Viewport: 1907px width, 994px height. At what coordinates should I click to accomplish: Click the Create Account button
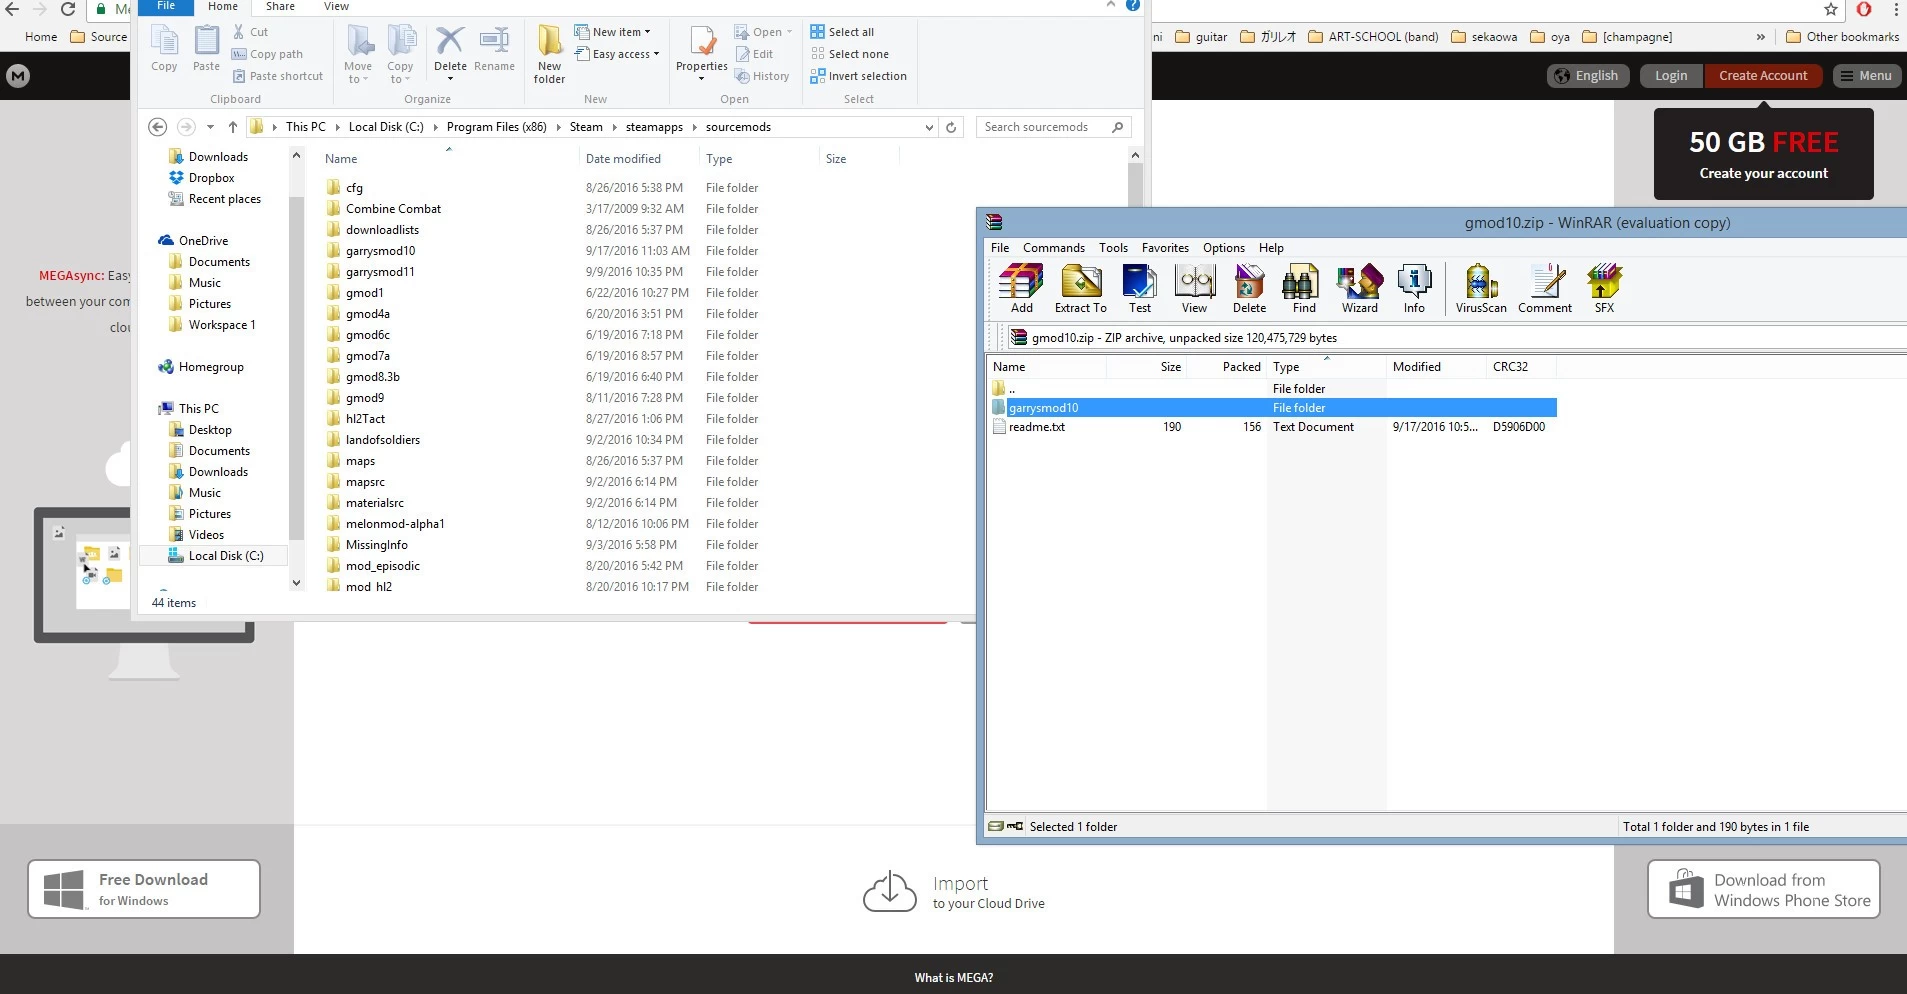1763,76
